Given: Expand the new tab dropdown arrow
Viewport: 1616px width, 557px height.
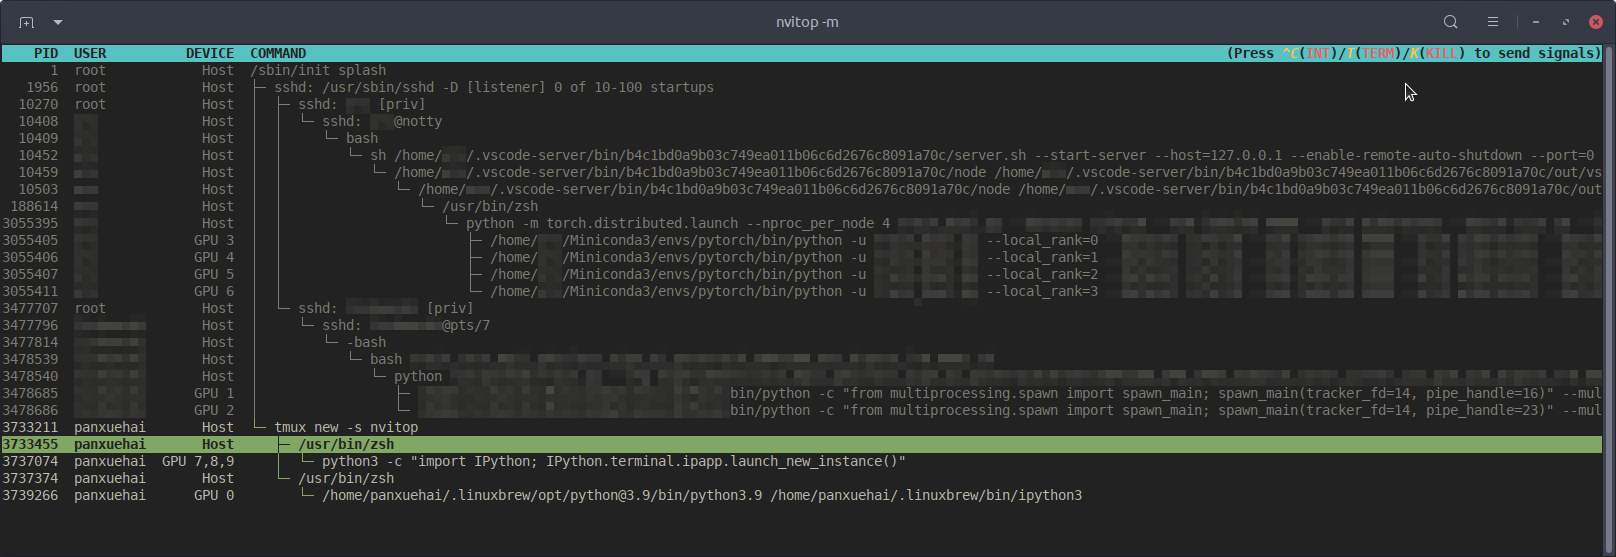Looking at the screenshot, I should [x=58, y=22].
